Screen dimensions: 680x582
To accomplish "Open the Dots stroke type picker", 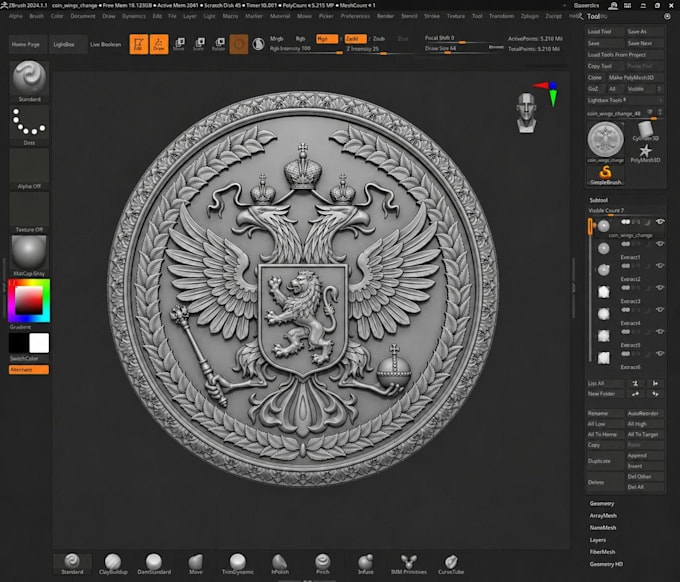I will tap(29, 125).
